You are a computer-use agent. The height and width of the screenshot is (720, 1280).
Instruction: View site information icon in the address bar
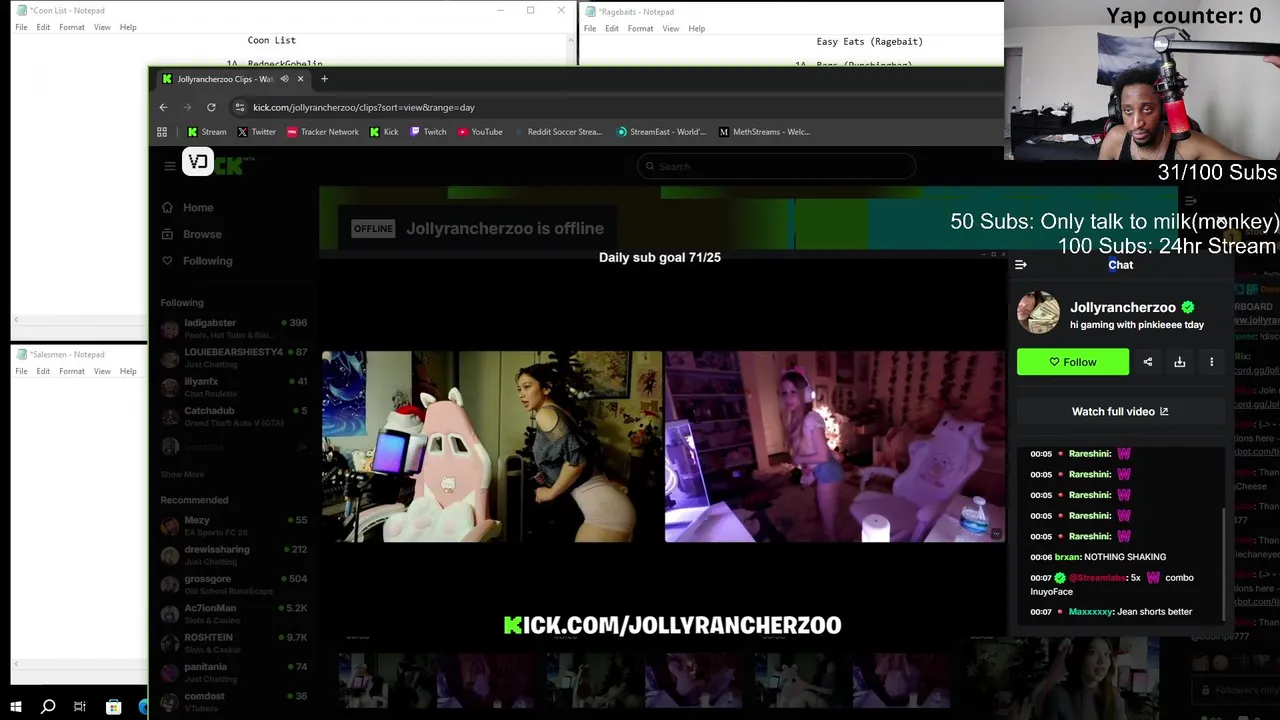point(239,107)
